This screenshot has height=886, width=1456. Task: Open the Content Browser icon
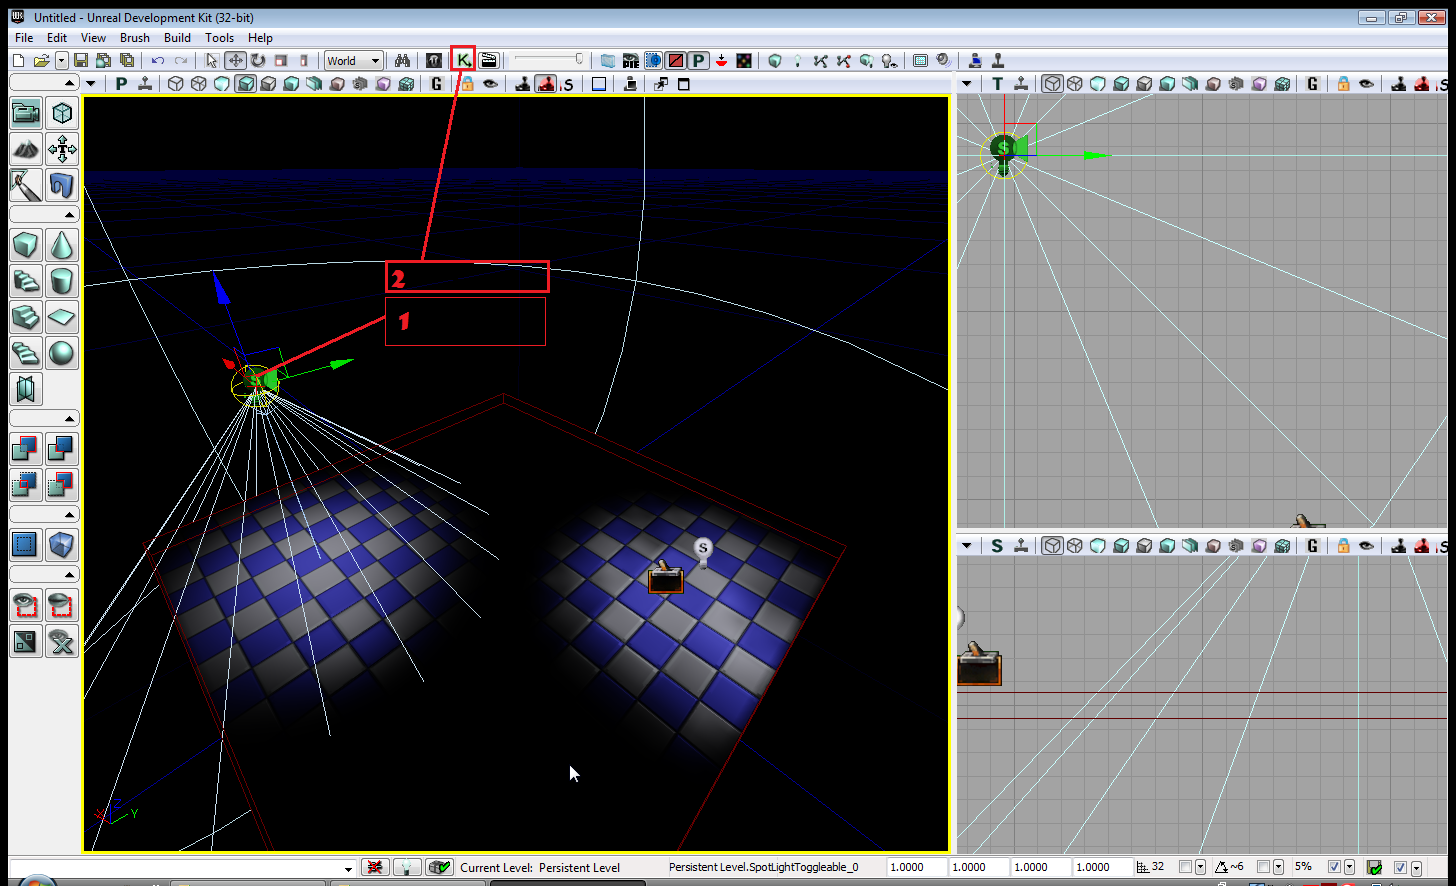pos(433,61)
